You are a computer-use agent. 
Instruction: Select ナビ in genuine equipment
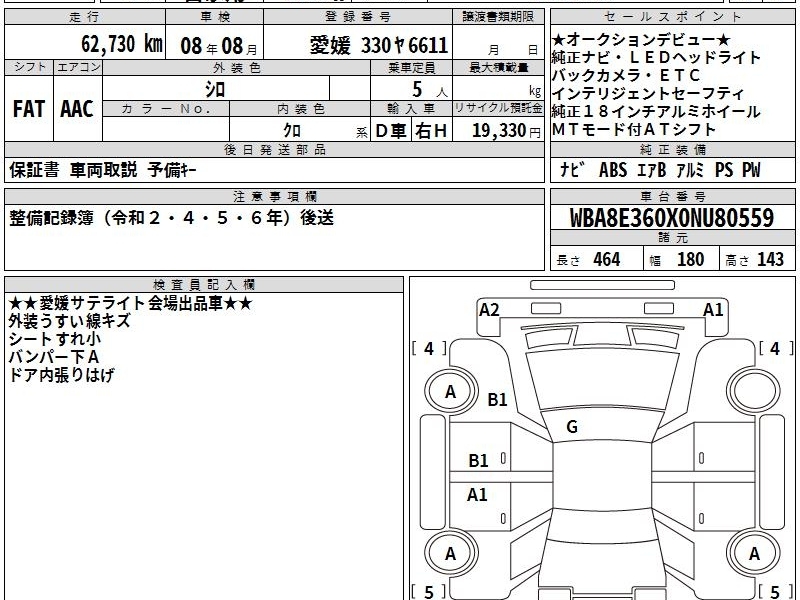(x=572, y=170)
